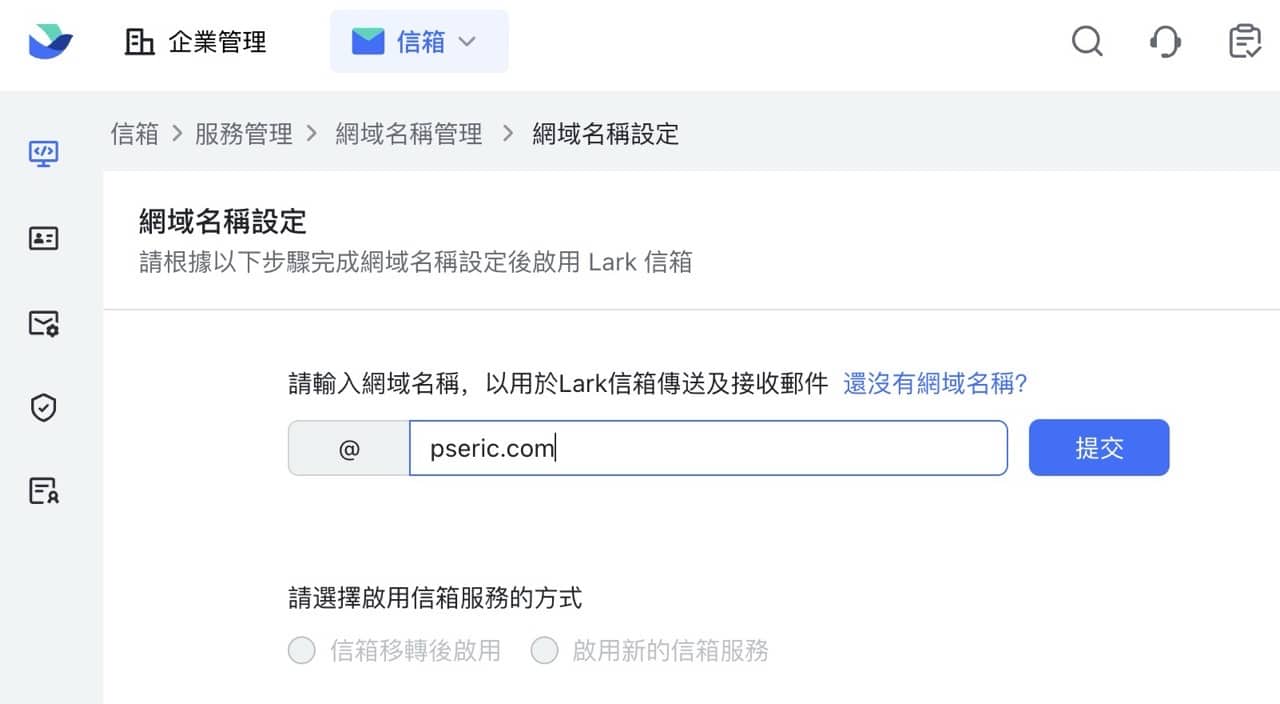Expand the 信箱 dropdown selector
This screenshot has height=704, width=1280.
(x=419, y=42)
